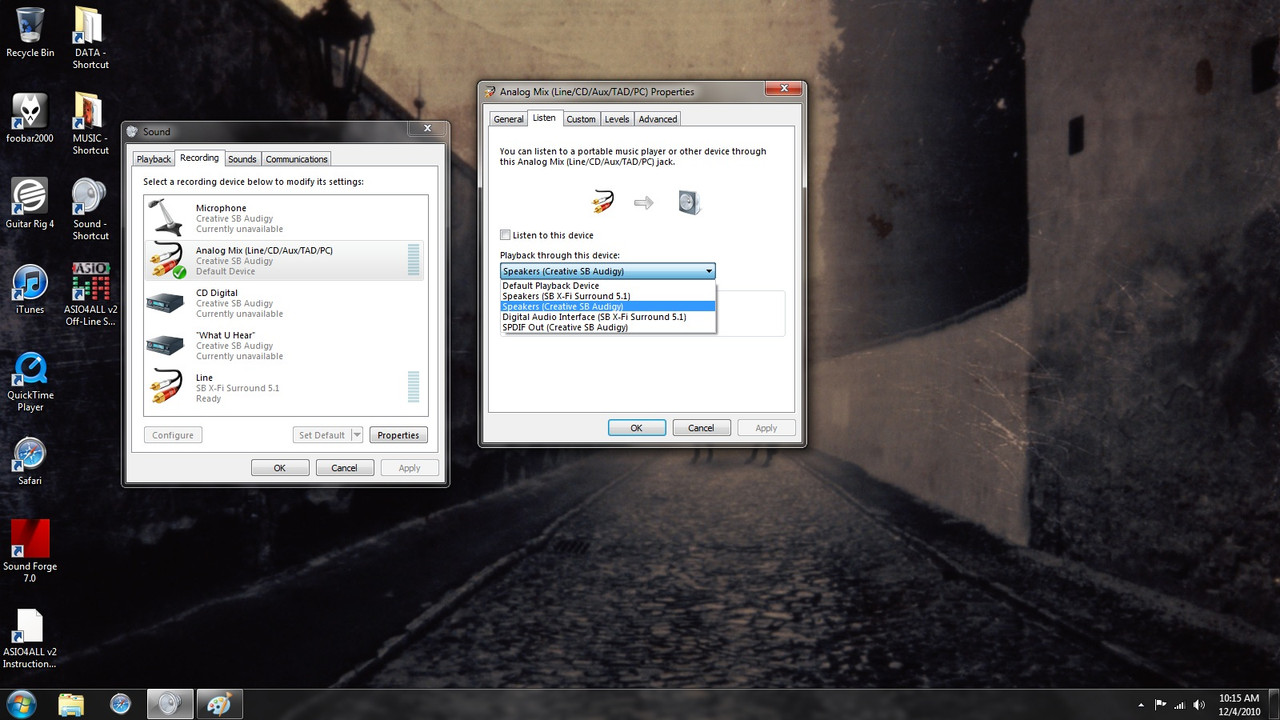Click OK in Analog Mix Properties

[x=637, y=428]
